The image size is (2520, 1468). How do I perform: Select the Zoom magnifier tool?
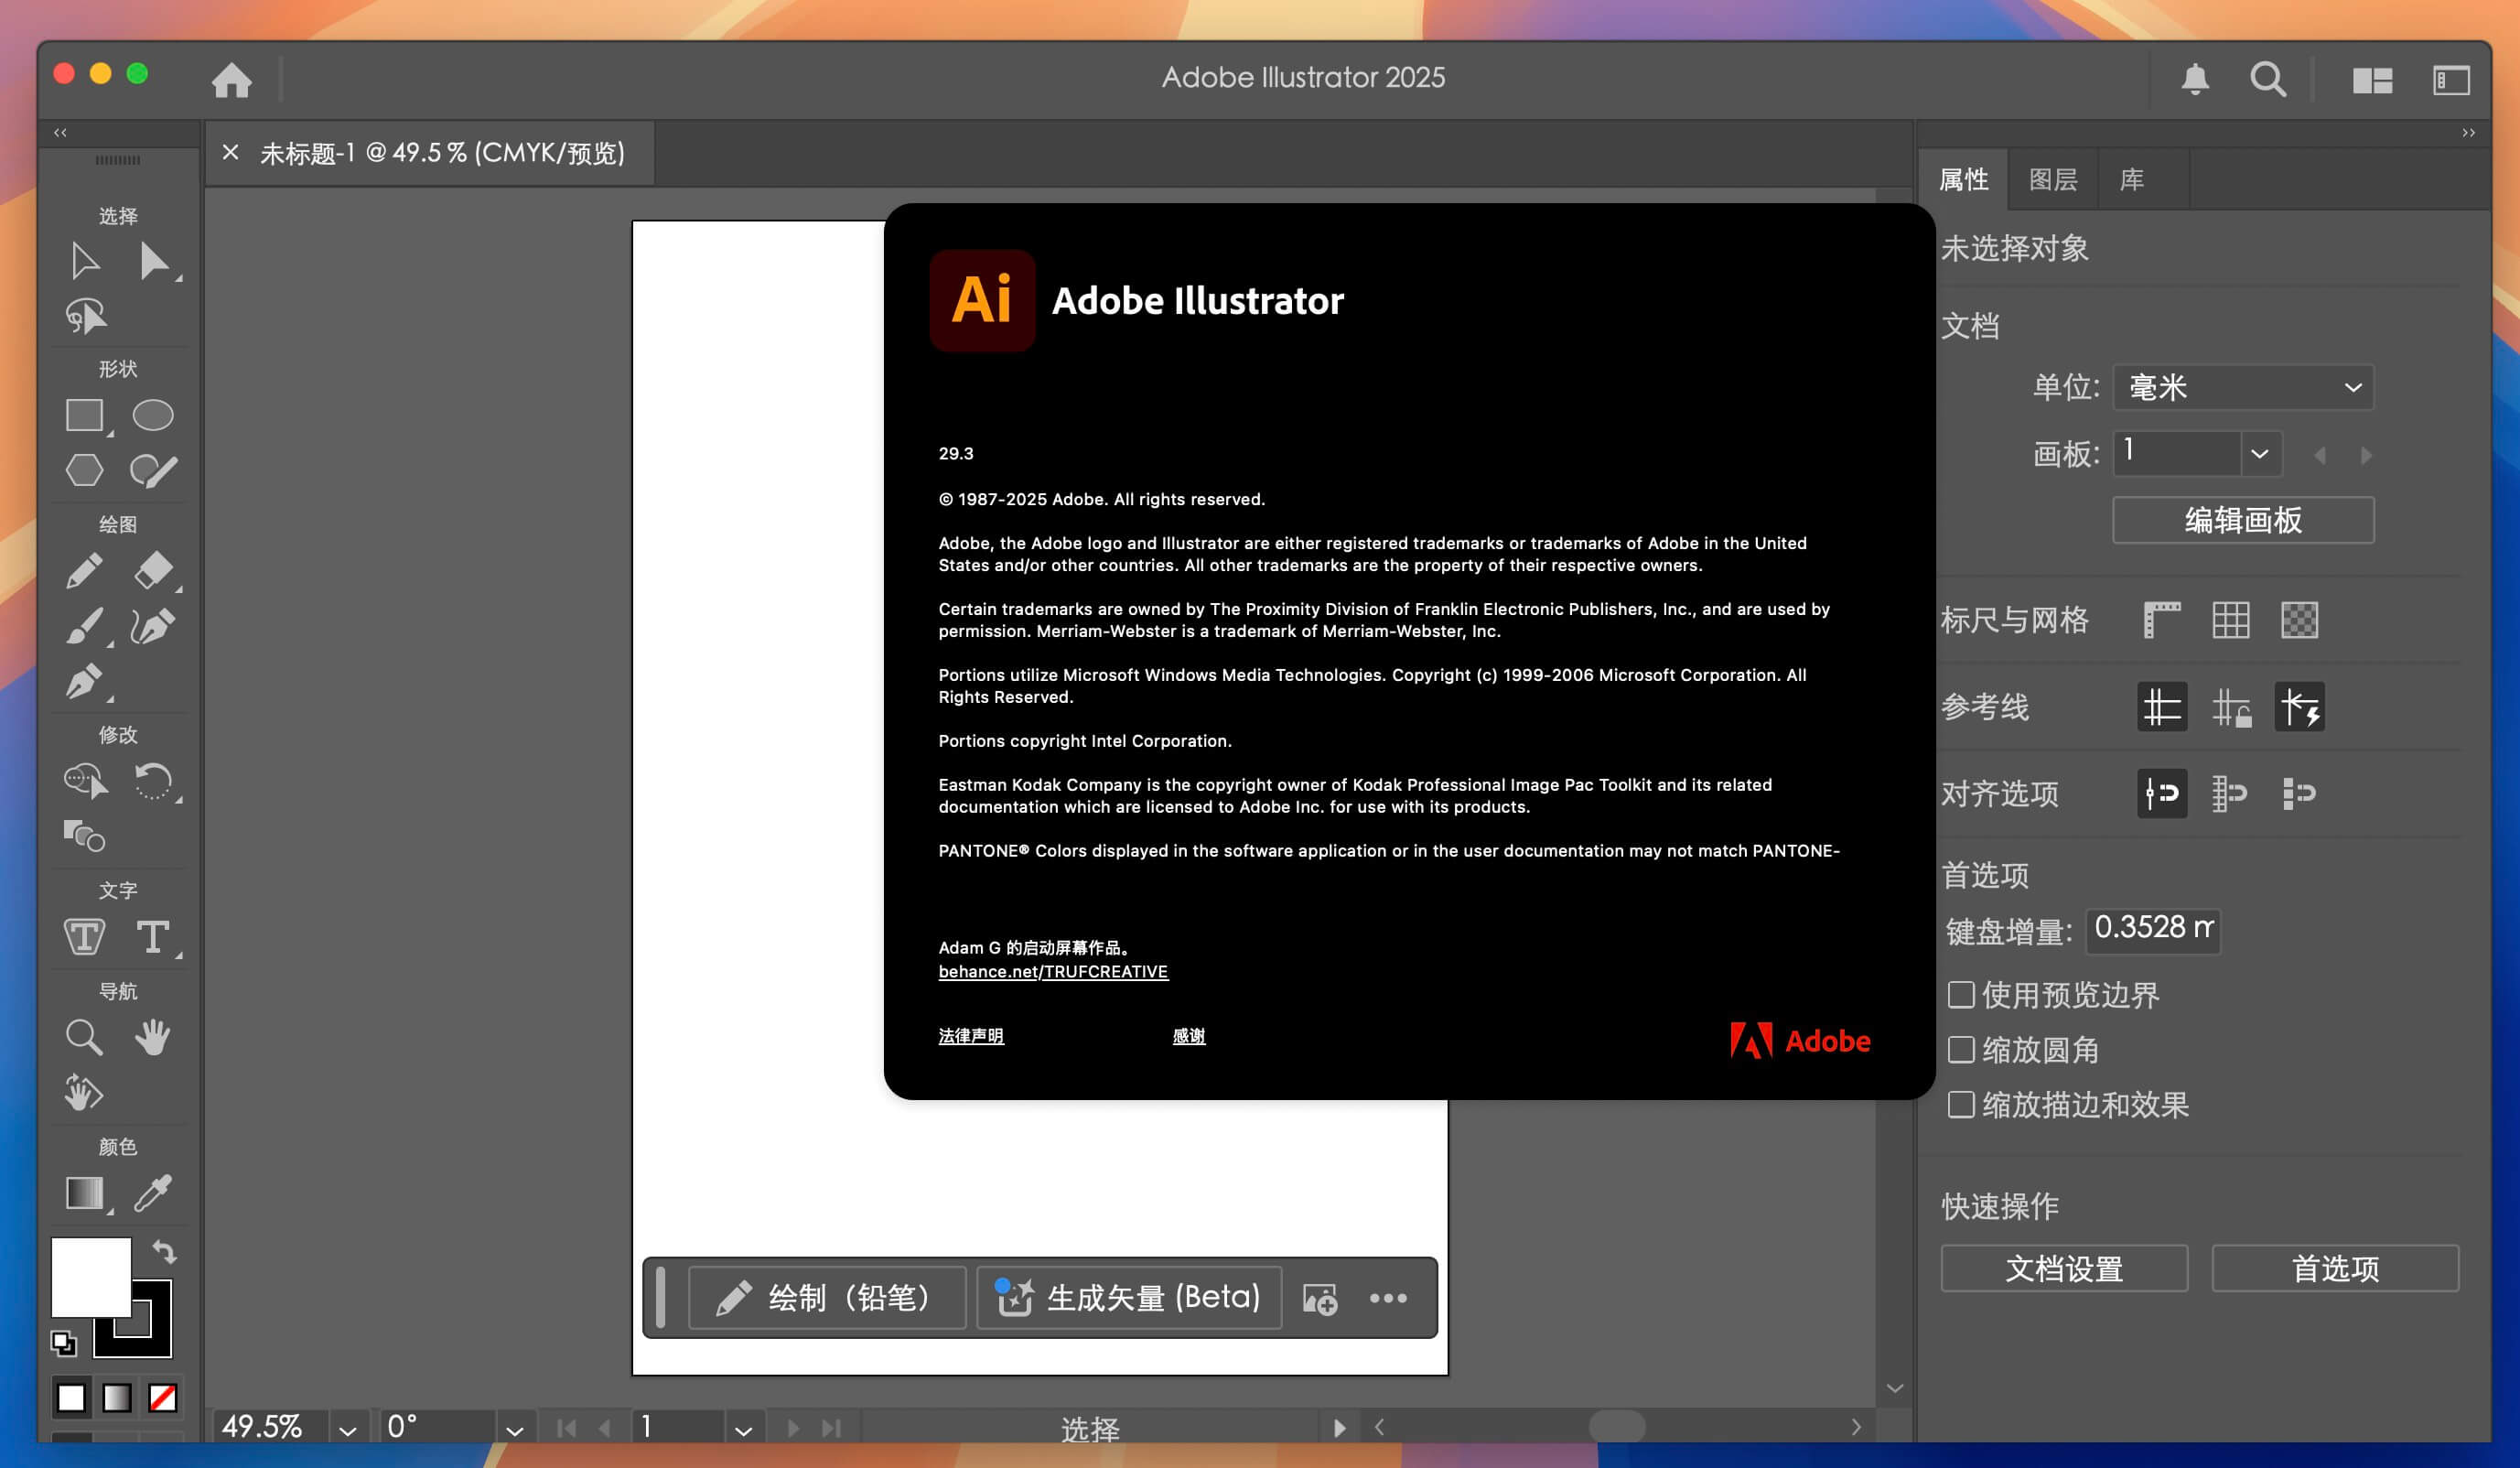click(84, 1037)
